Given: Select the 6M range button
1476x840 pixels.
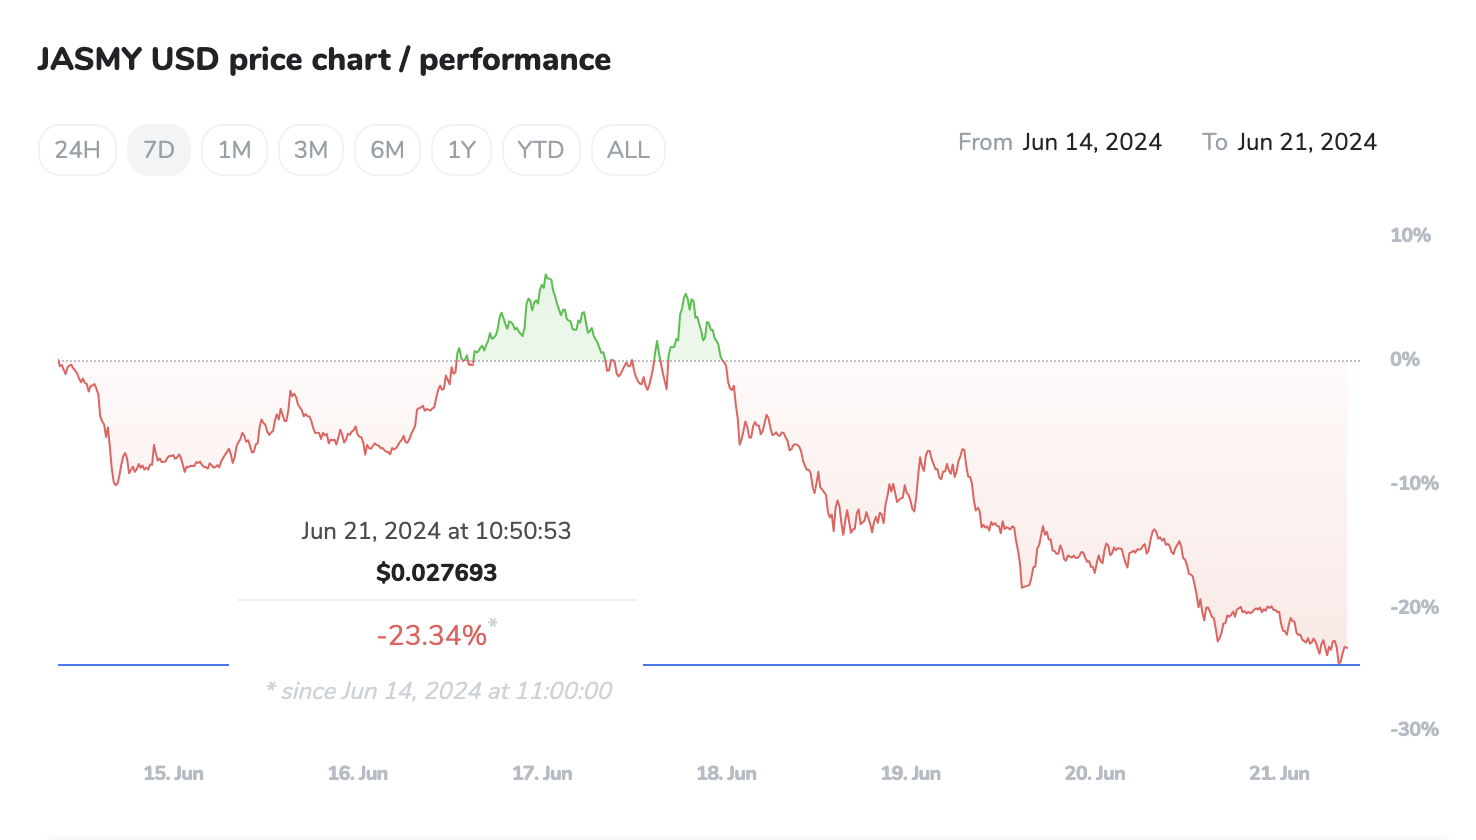Looking at the screenshot, I should (387, 150).
